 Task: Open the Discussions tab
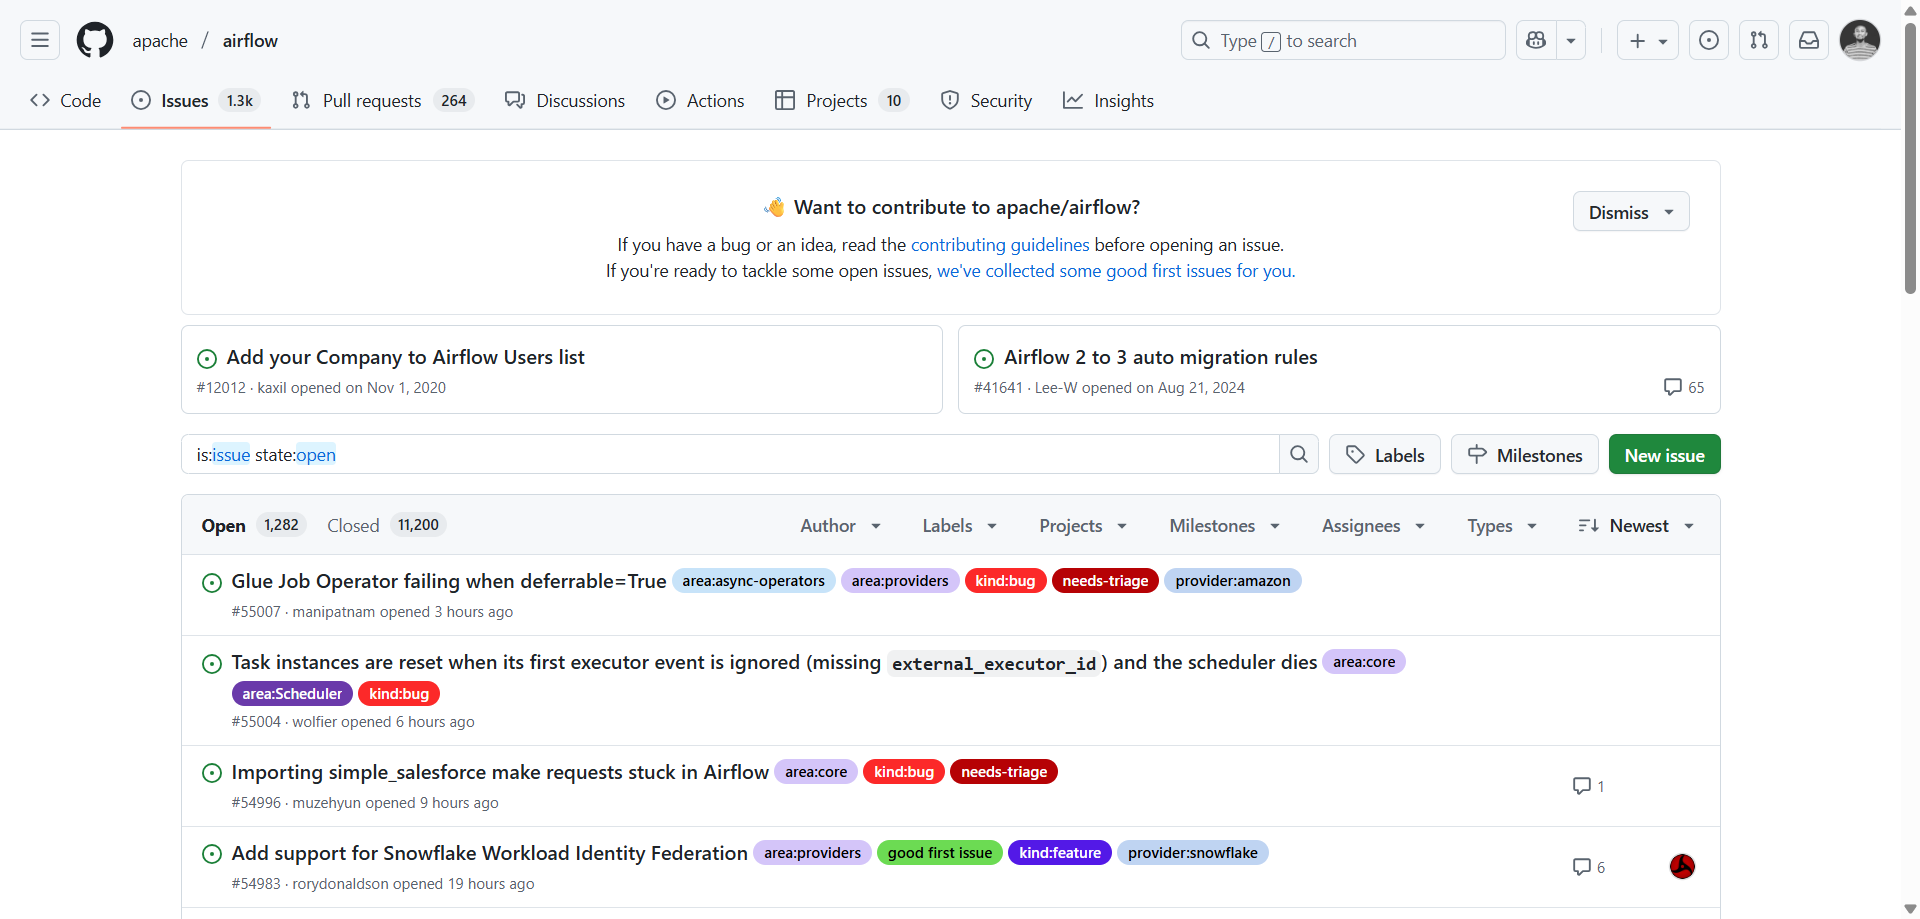click(x=565, y=100)
